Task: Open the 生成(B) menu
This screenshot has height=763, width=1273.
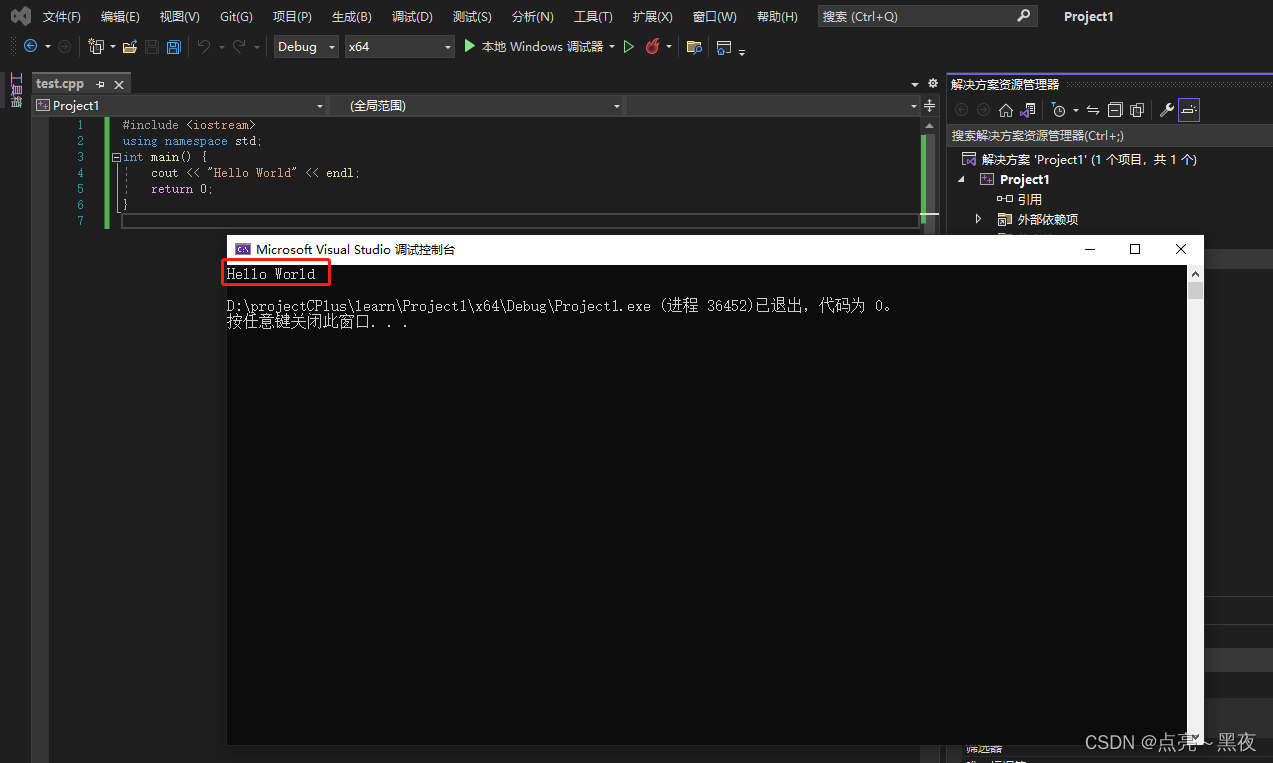Action: [351, 16]
